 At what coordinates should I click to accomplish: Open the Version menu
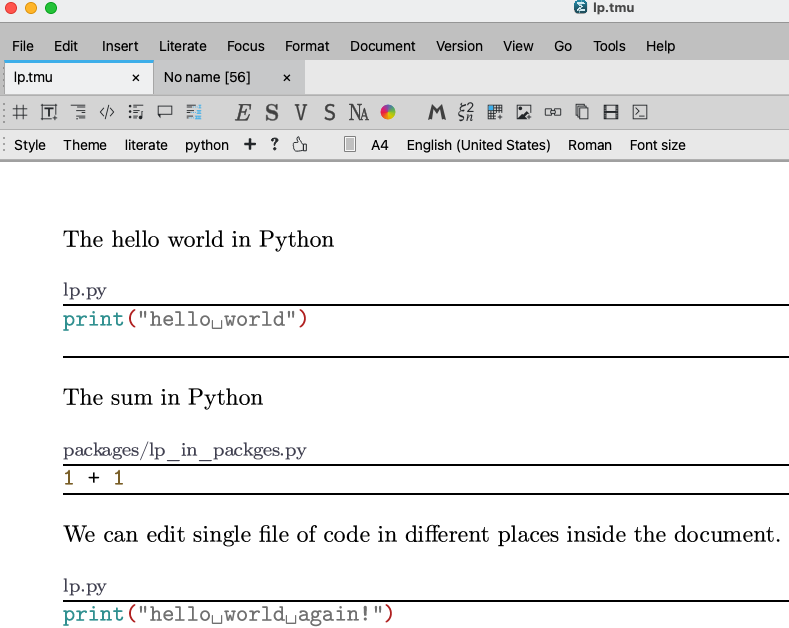[459, 46]
